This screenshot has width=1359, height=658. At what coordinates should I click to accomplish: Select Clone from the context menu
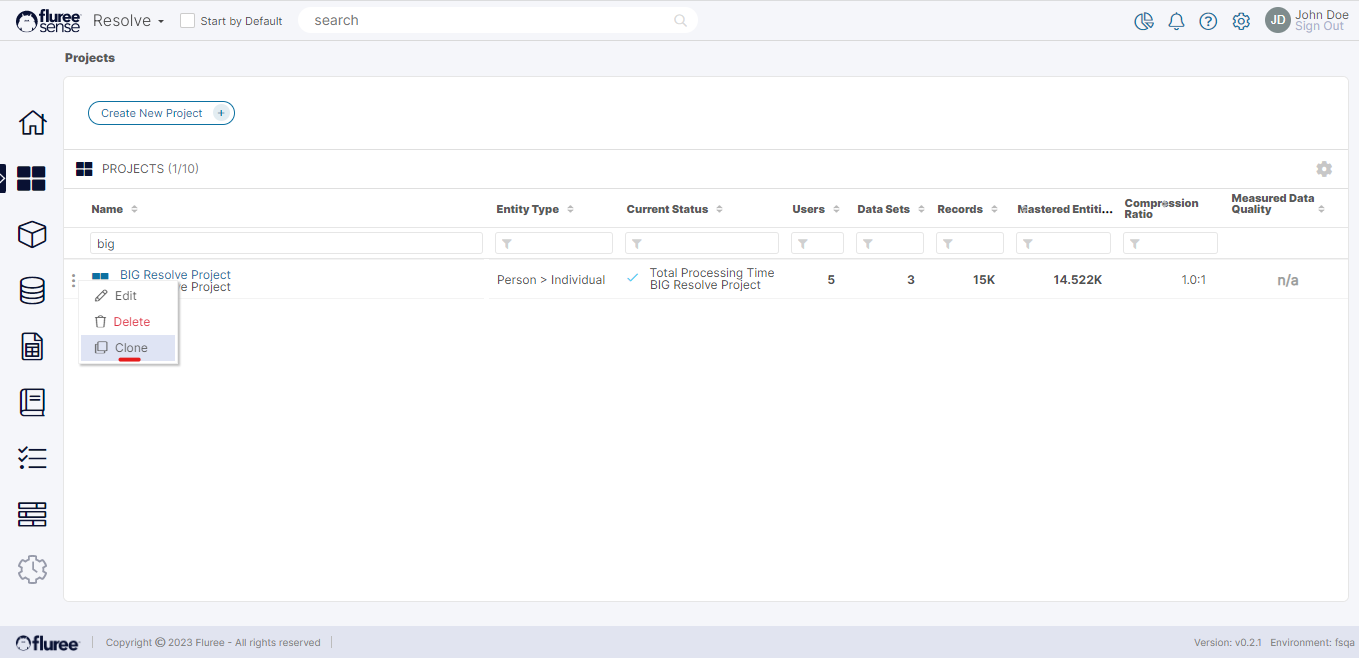coord(130,348)
